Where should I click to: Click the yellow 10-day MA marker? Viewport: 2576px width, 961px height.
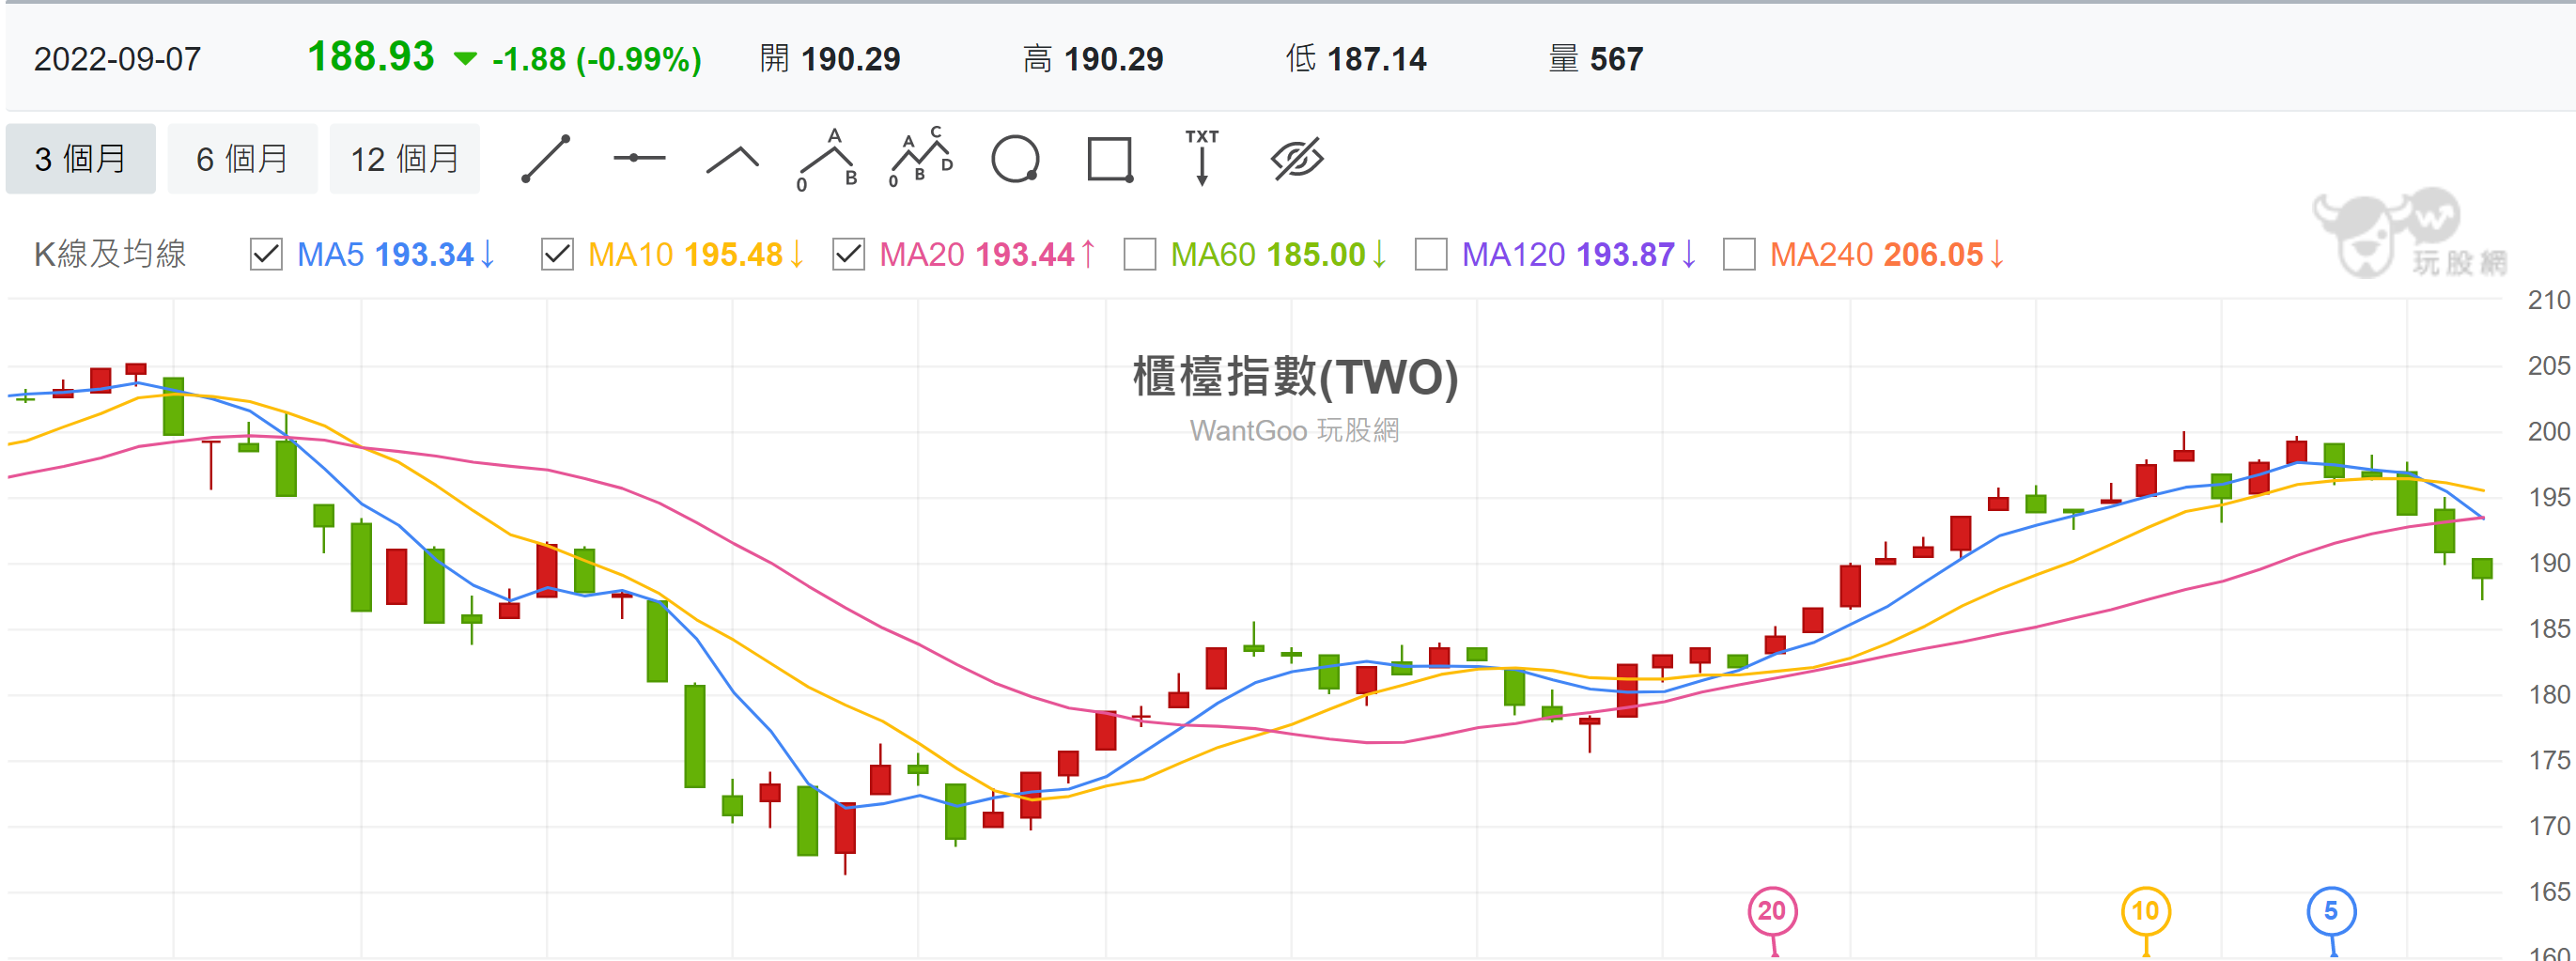coord(2146,911)
